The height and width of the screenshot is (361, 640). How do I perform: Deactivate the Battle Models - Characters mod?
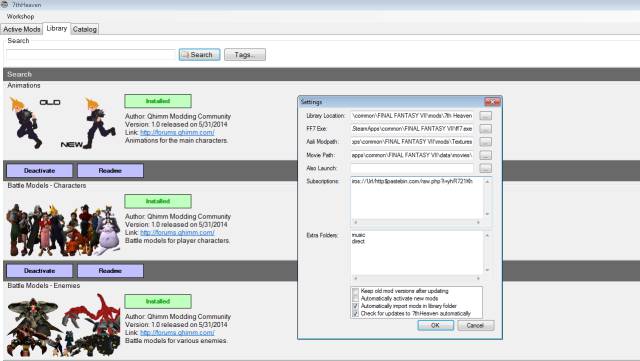coord(40,271)
